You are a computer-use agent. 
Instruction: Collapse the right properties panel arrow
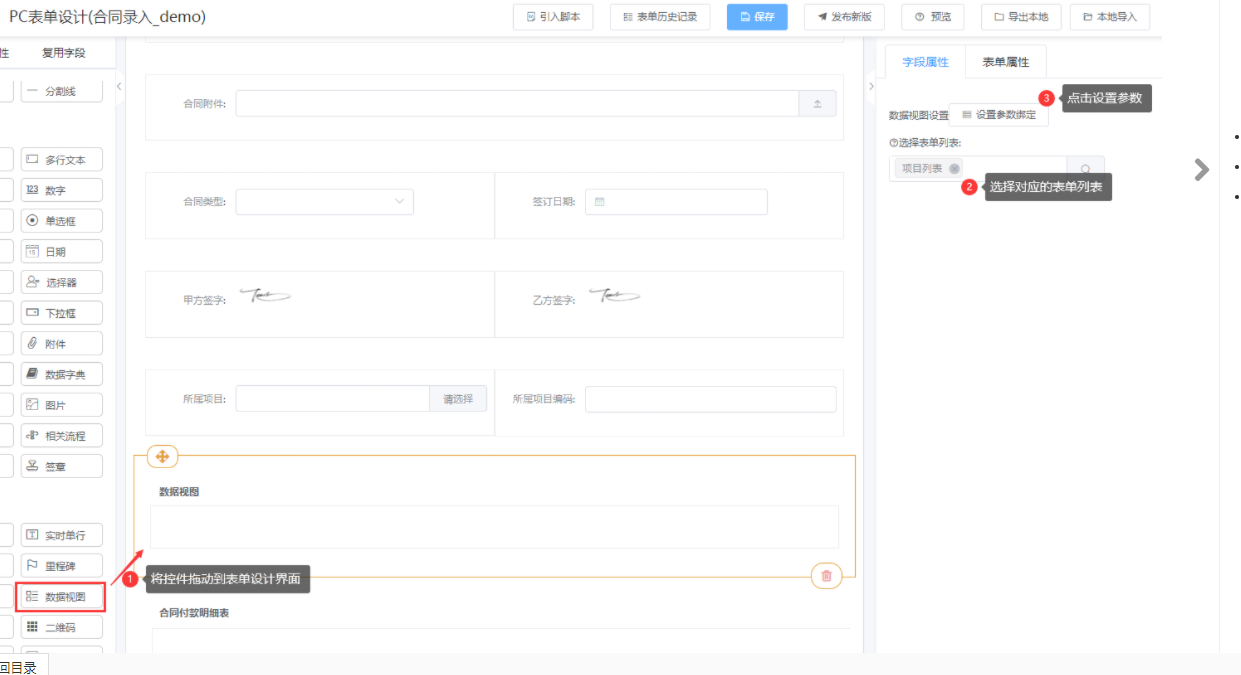pos(869,87)
